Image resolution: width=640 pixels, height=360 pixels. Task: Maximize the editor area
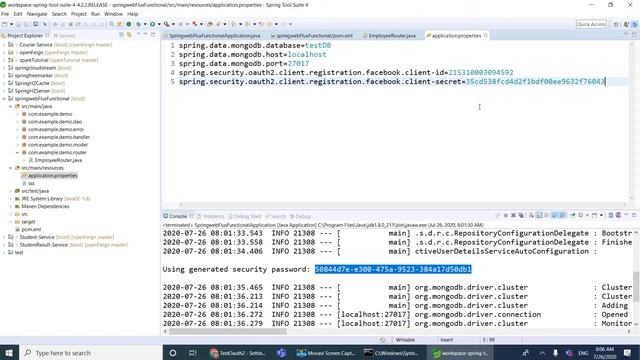[634, 35]
